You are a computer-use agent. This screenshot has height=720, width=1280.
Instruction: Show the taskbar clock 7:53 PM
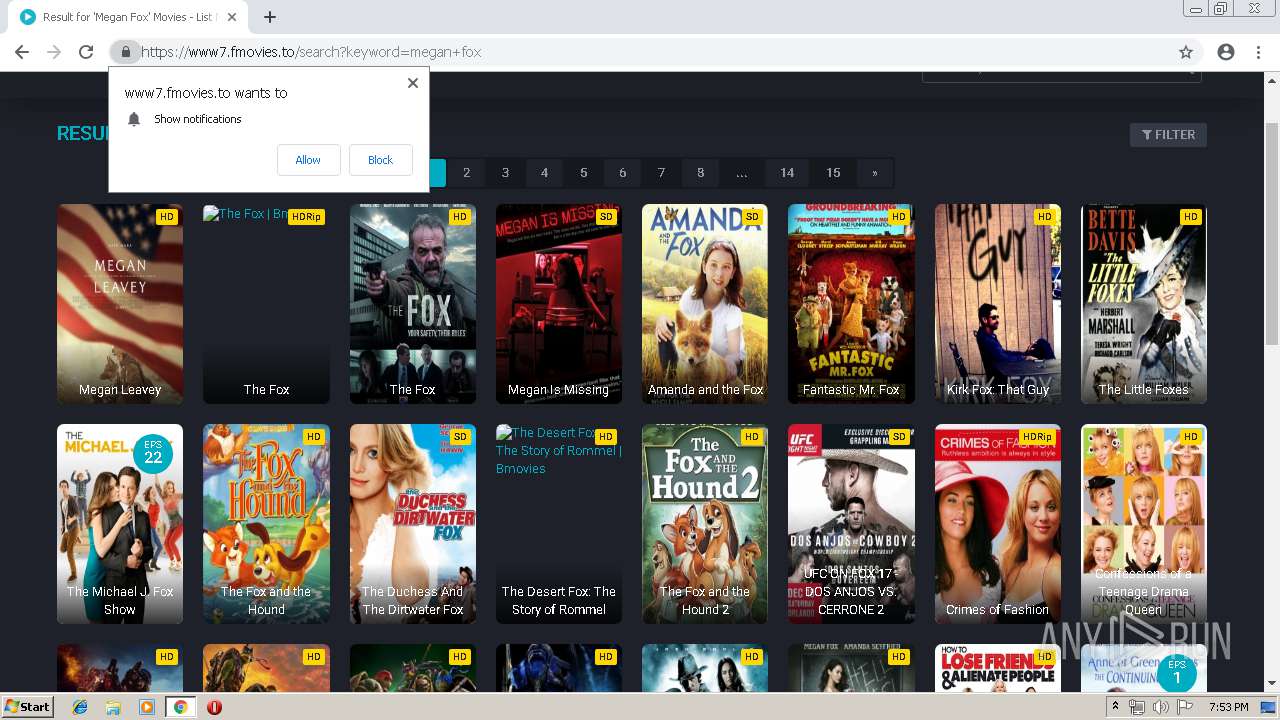click(1229, 707)
